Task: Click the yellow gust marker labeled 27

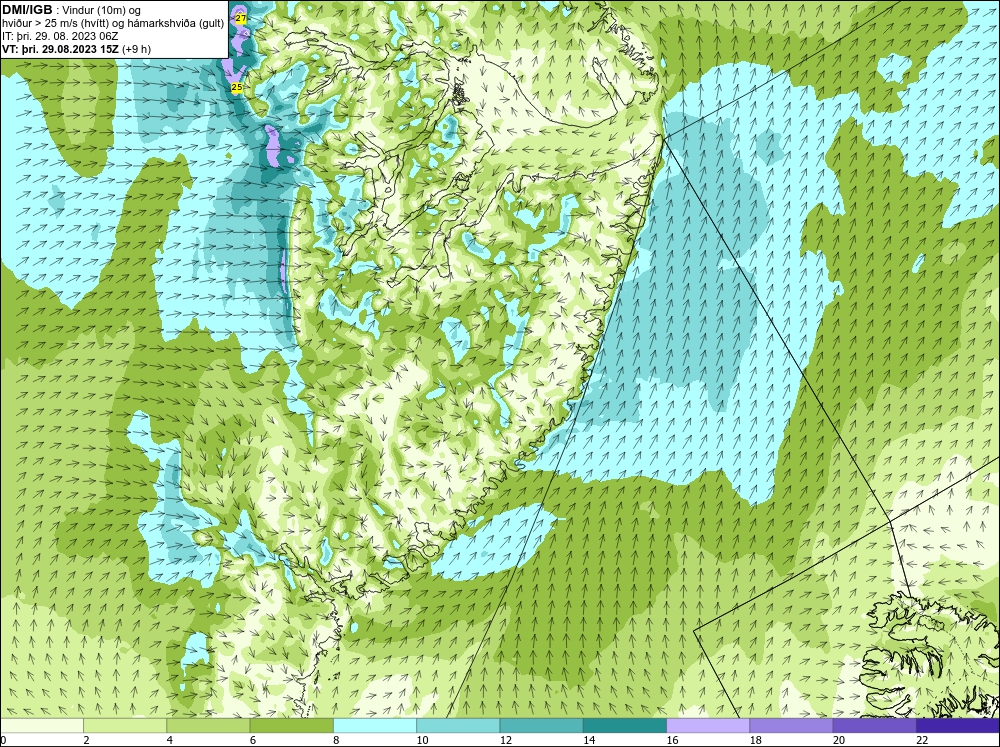Action: pyautogui.click(x=240, y=18)
